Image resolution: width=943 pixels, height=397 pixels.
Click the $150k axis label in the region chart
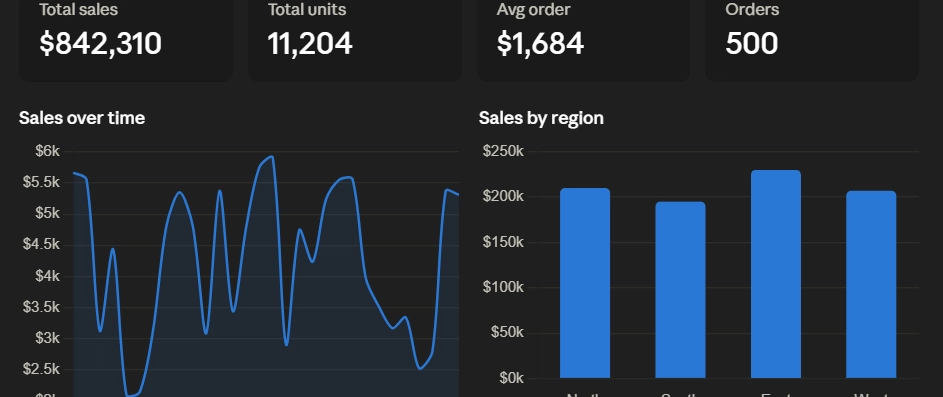503,242
